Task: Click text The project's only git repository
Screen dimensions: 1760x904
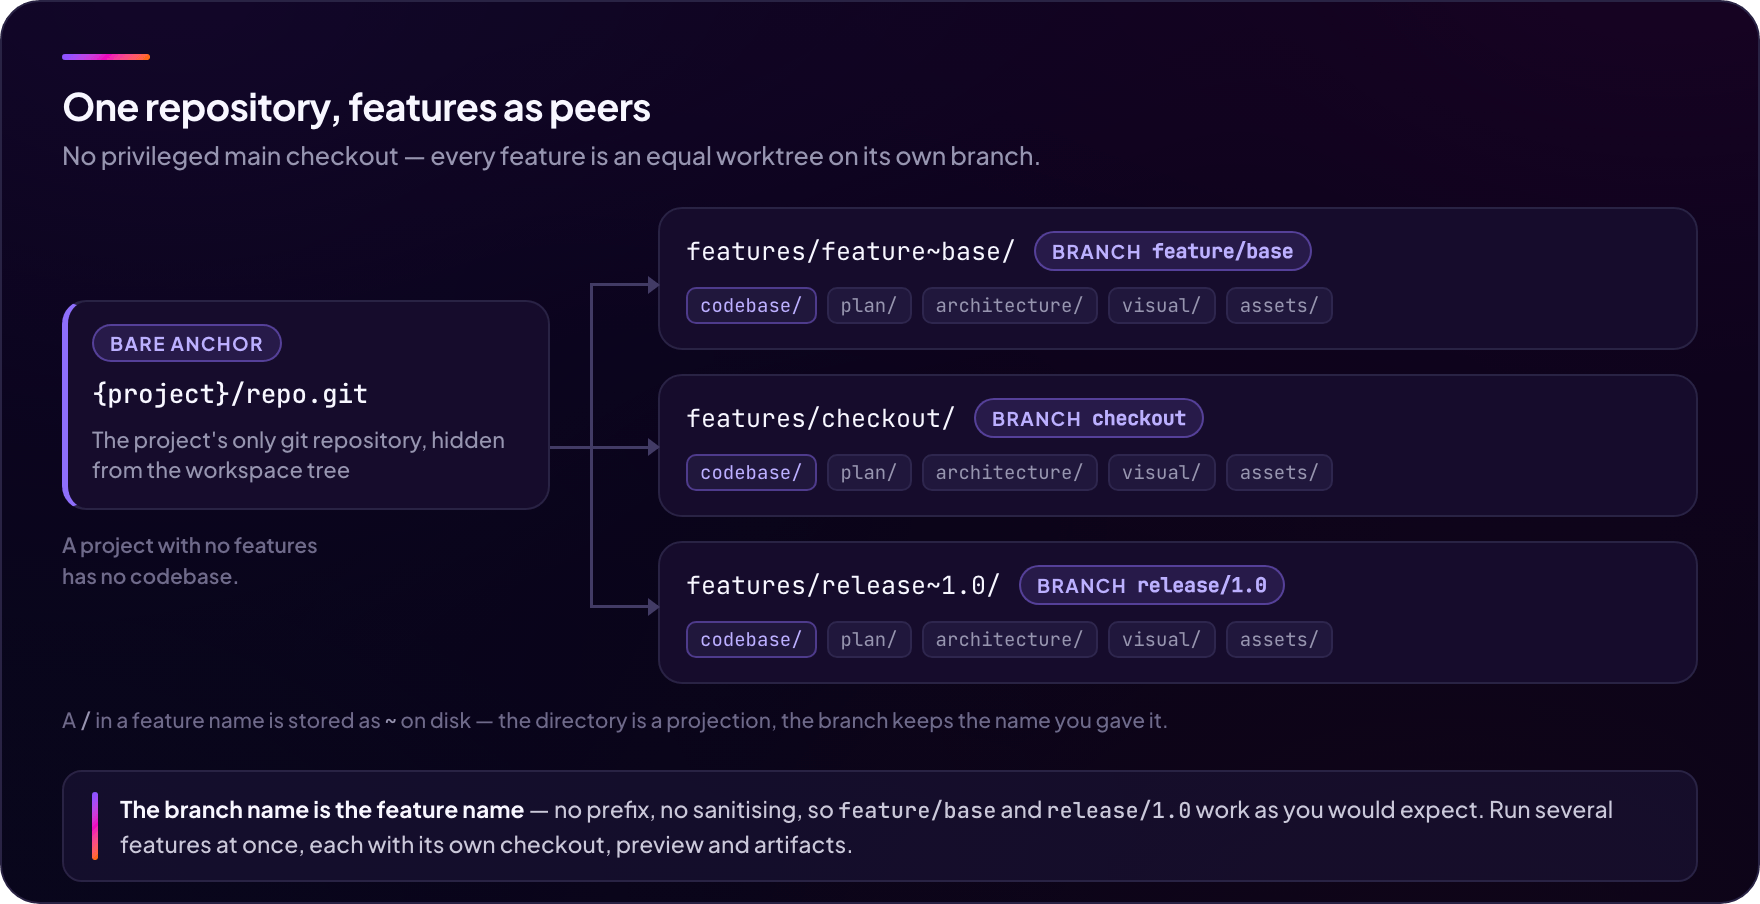Action: [x=298, y=455]
